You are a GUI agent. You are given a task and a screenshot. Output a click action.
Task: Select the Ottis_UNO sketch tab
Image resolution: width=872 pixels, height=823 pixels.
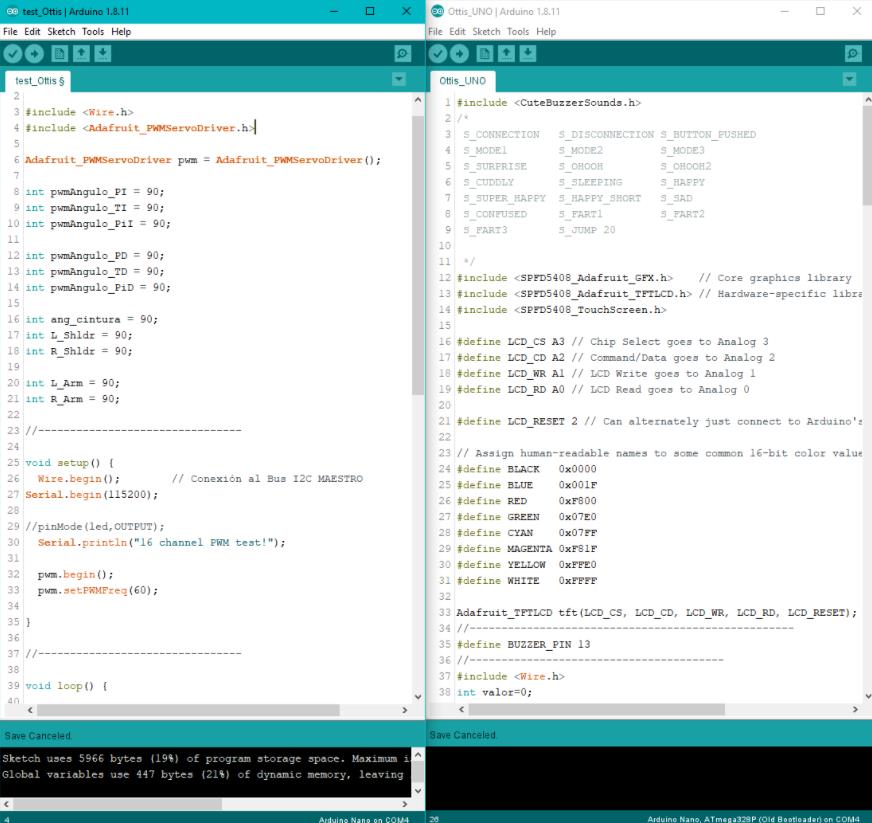tap(462, 80)
